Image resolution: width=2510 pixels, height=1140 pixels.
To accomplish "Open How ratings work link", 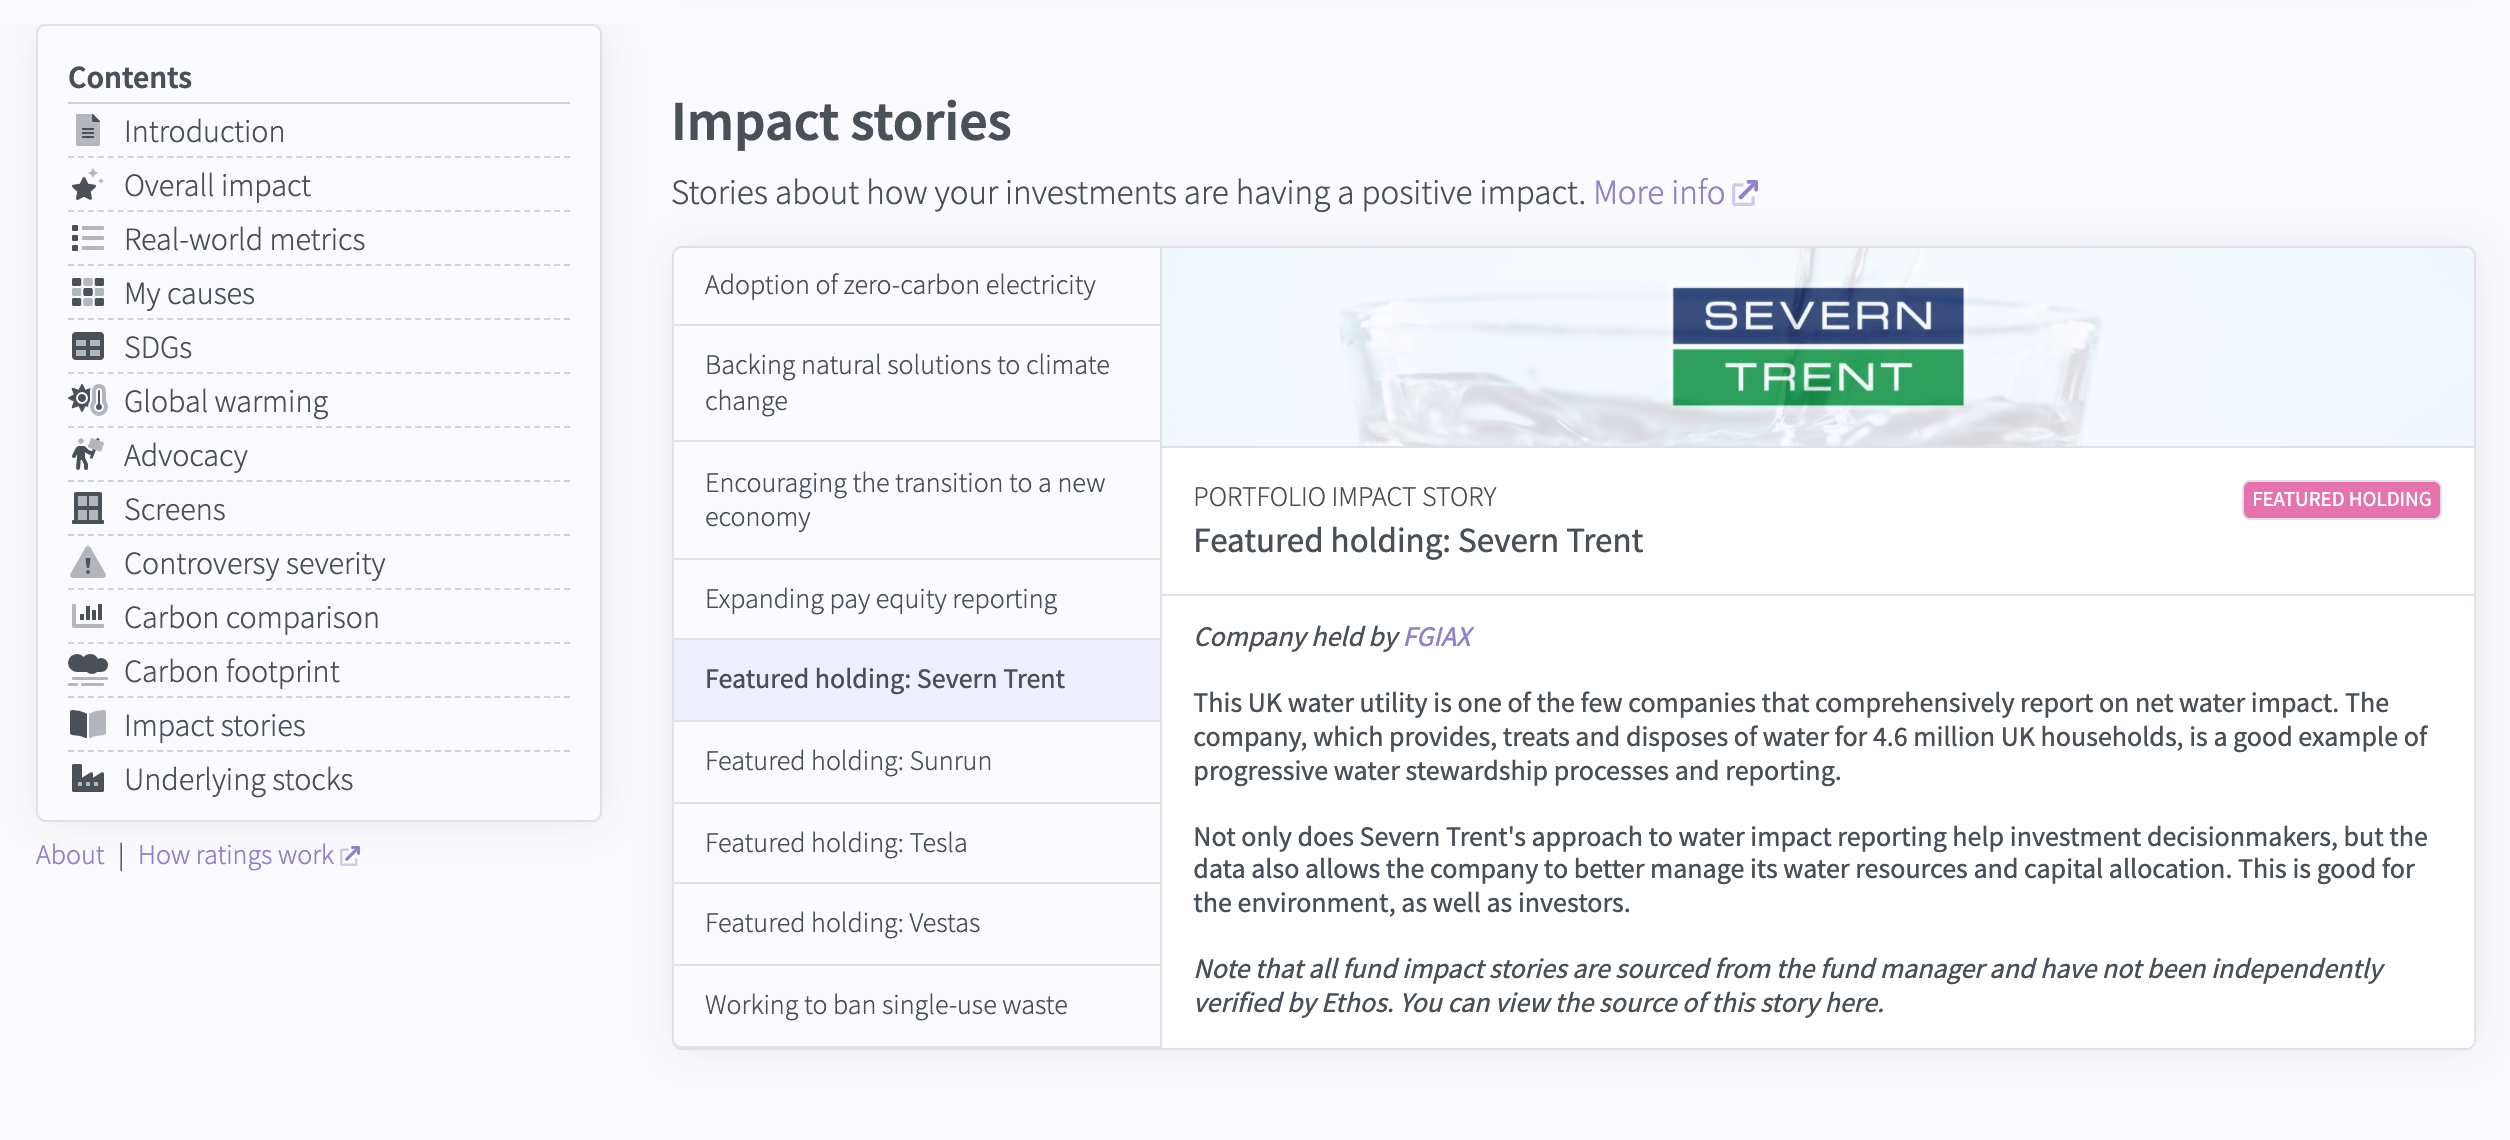I will click(247, 855).
